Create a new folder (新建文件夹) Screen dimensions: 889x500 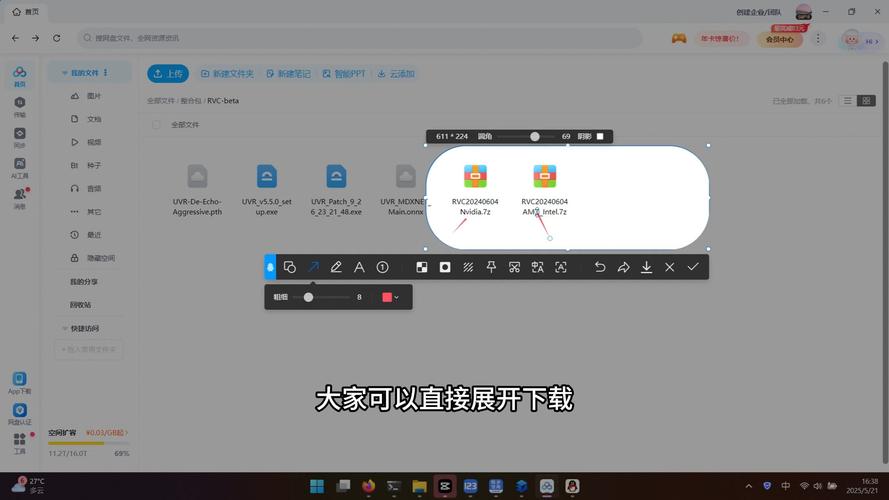[227, 74]
